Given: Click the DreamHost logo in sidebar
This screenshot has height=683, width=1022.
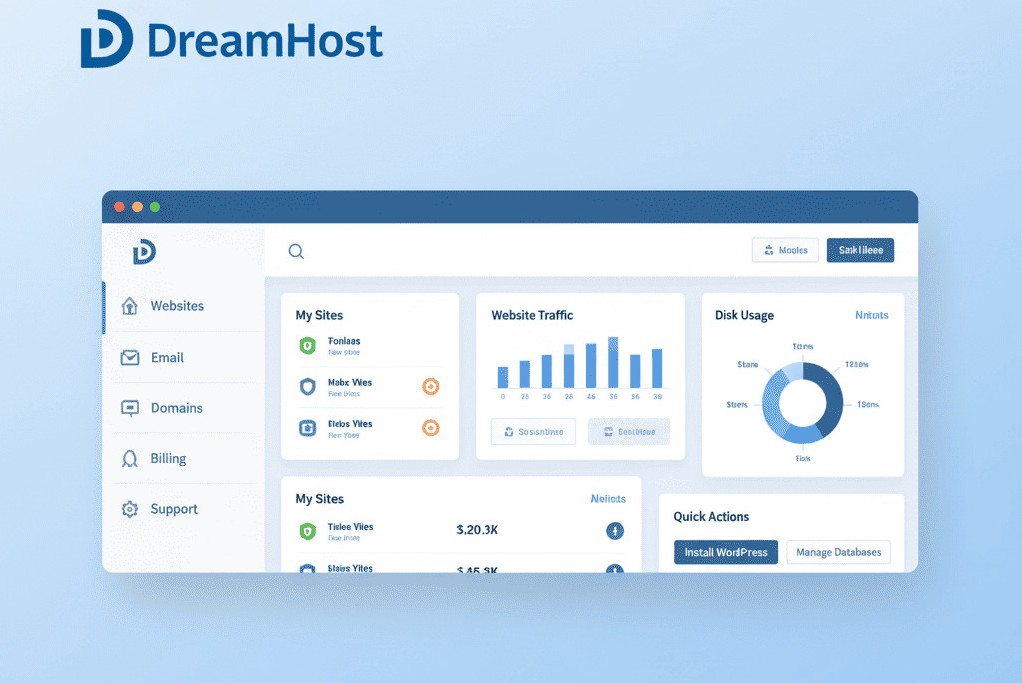Looking at the screenshot, I should tap(144, 252).
